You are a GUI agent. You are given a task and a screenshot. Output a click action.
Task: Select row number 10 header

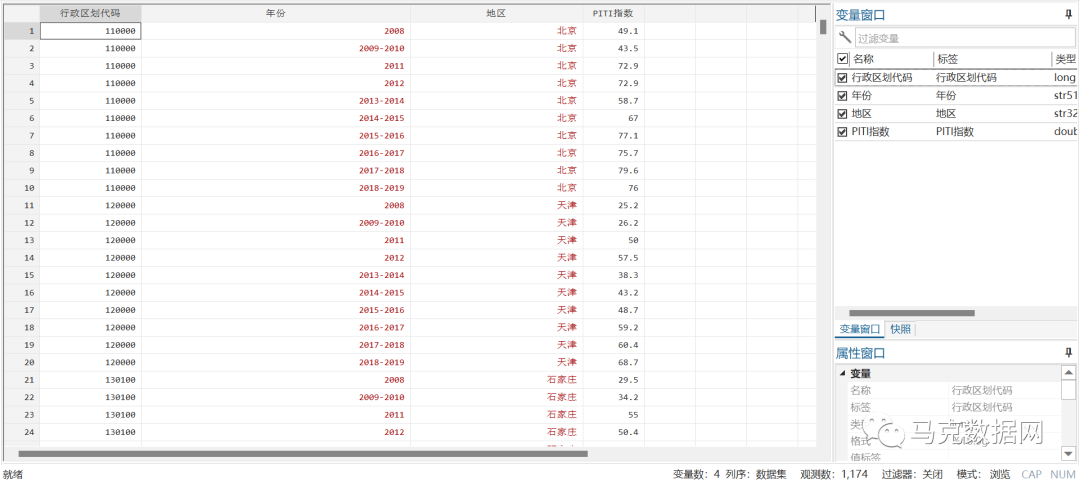(x=22, y=188)
